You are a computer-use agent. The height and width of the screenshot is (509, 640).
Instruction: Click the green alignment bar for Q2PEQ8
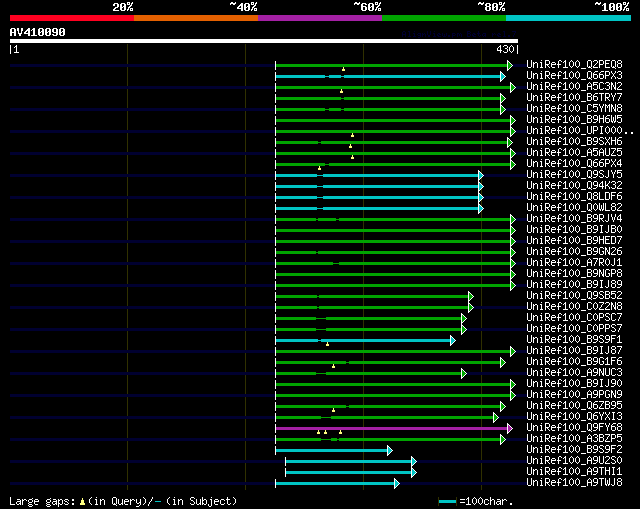click(391, 65)
